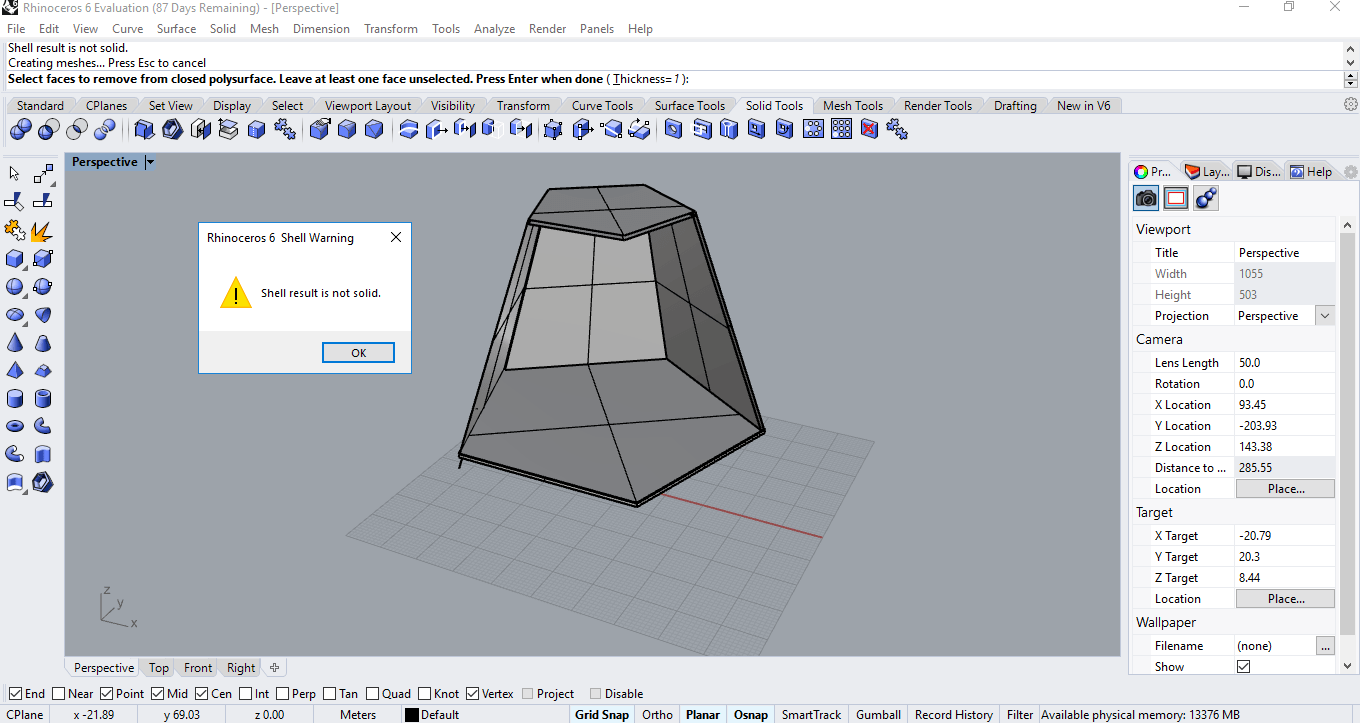1360x723 pixels.
Task: Toggle Ortho mode in status bar
Action: point(657,714)
